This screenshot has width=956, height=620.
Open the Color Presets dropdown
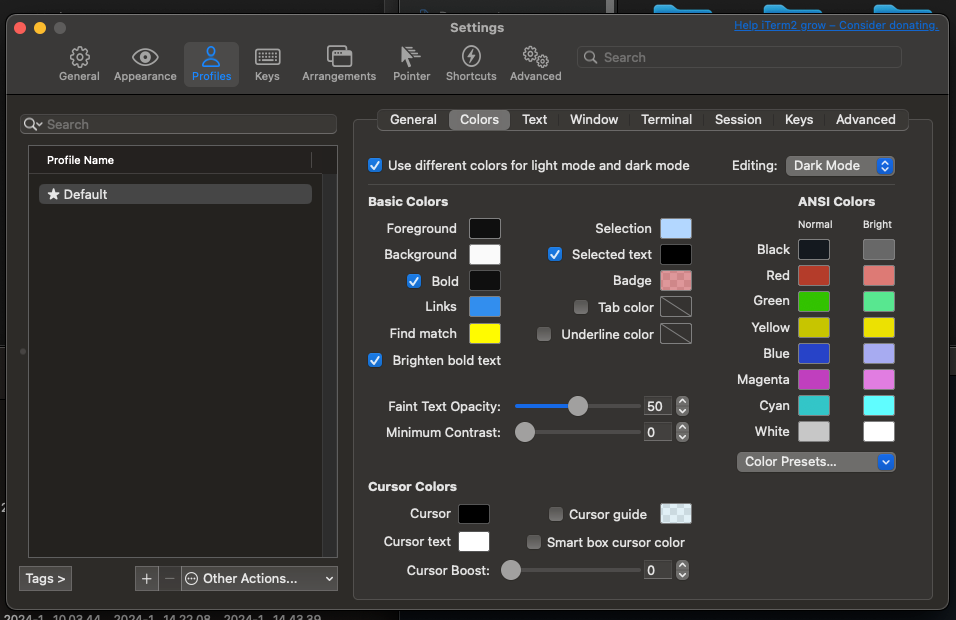(x=815, y=461)
